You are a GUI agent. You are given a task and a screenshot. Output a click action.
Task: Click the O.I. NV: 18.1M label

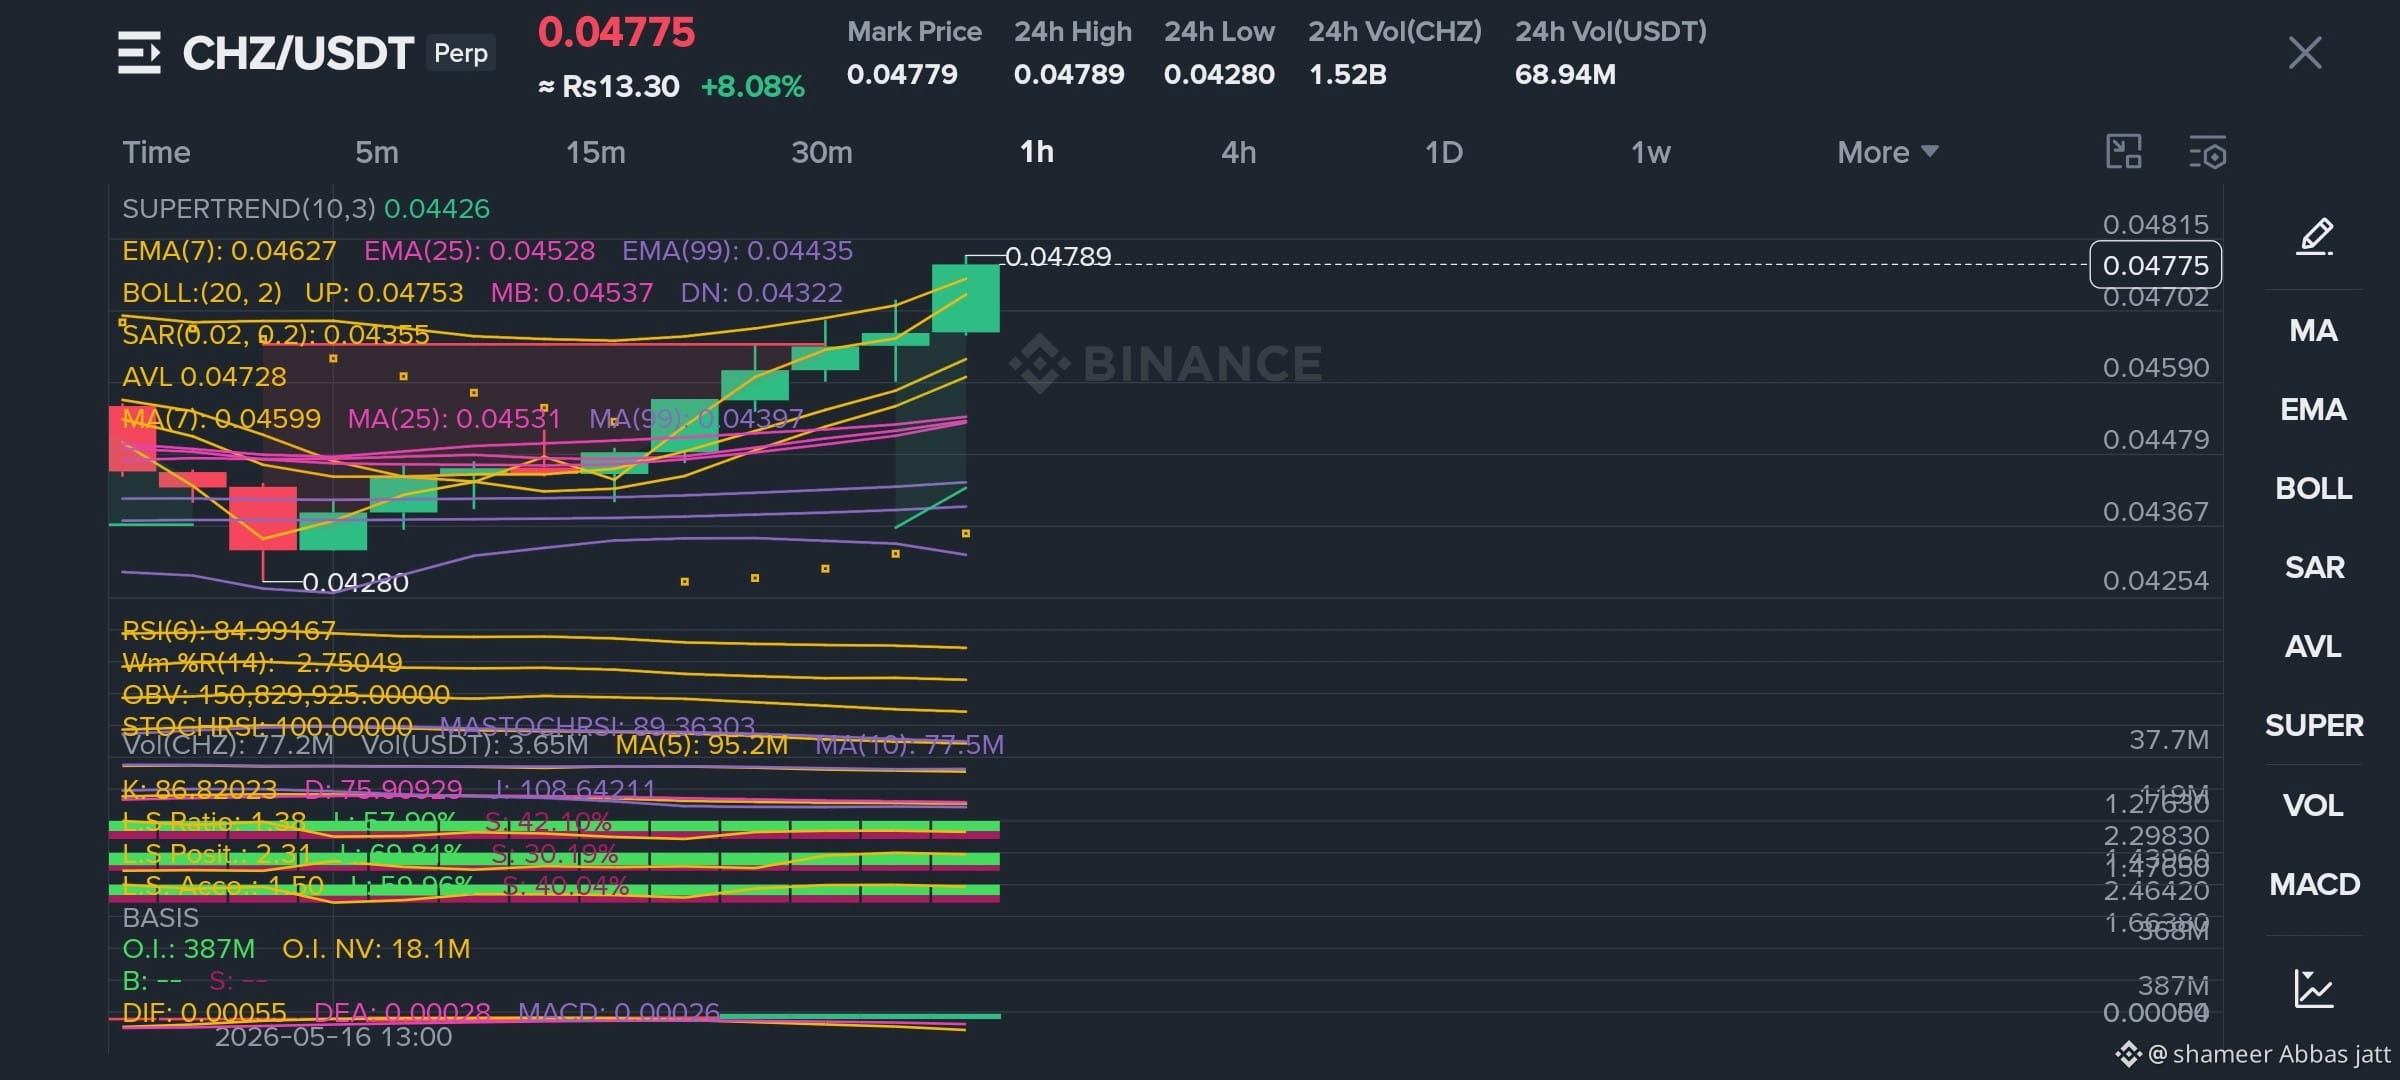tap(376, 948)
